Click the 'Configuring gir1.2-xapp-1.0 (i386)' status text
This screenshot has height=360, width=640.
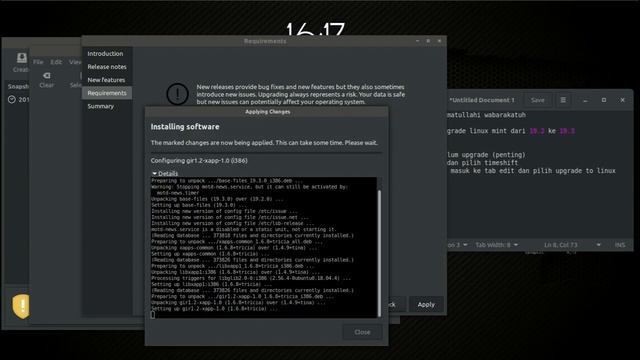(x=199, y=160)
